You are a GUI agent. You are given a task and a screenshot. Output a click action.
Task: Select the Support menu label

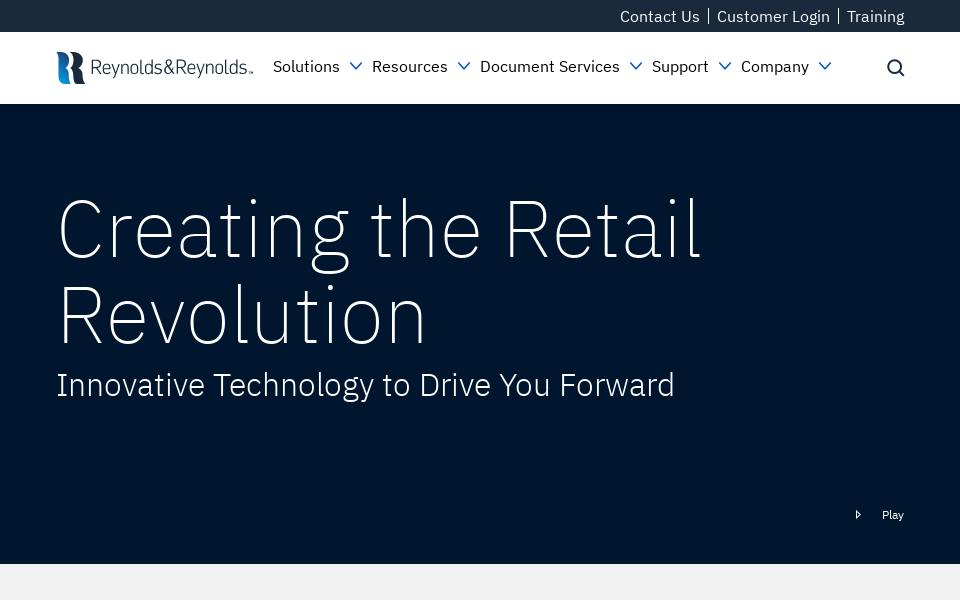pos(680,66)
